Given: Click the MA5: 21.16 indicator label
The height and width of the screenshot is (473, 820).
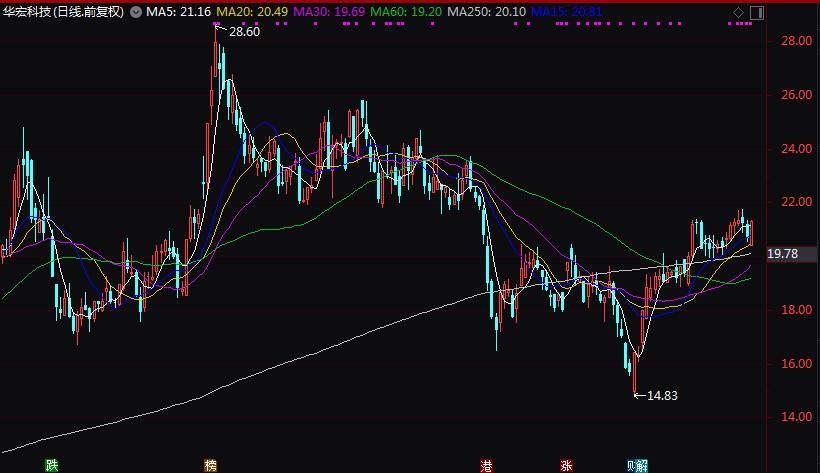Looking at the screenshot, I should (178, 12).
